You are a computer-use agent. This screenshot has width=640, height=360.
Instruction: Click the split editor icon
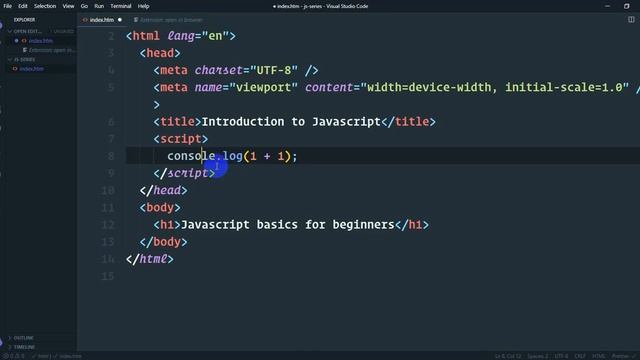pos(631,20)
